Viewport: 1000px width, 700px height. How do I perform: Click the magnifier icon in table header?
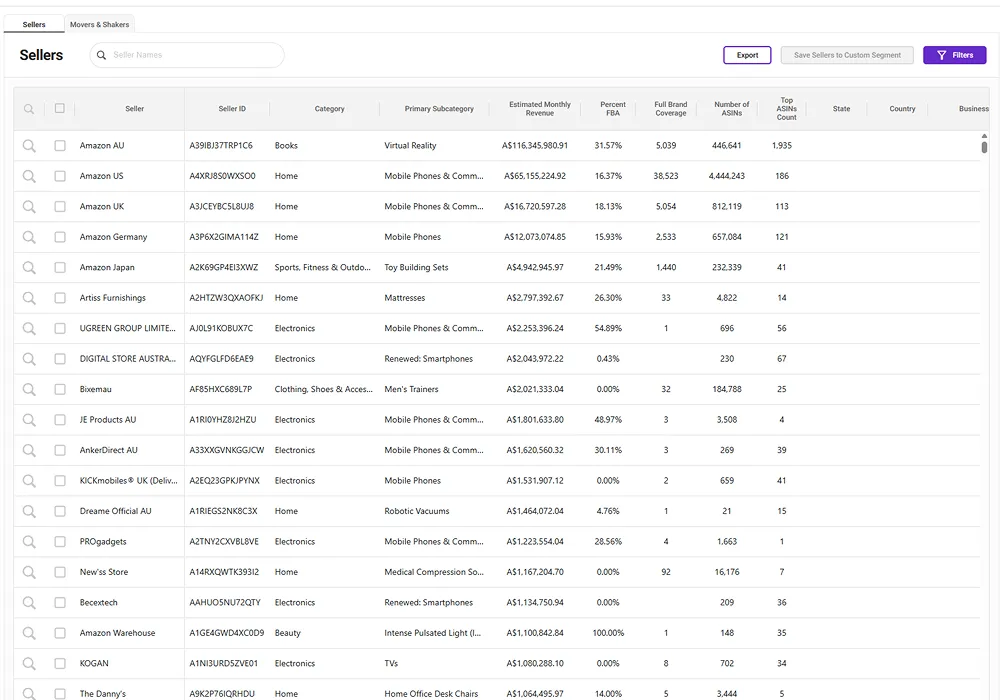(x=29, y=109)
